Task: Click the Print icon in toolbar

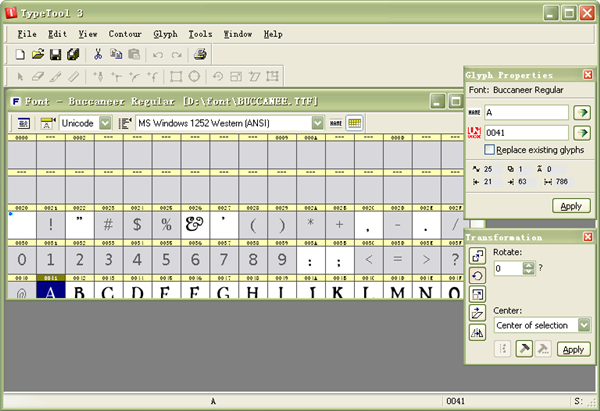Action: (x=200, y=54)
